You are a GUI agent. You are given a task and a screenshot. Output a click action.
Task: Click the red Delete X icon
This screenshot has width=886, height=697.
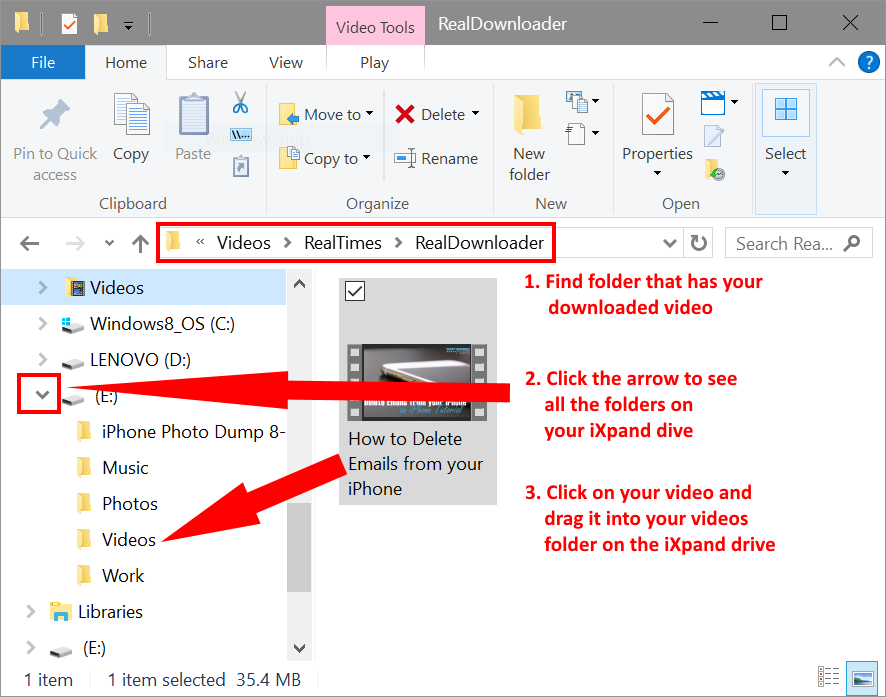pos(405,114)
